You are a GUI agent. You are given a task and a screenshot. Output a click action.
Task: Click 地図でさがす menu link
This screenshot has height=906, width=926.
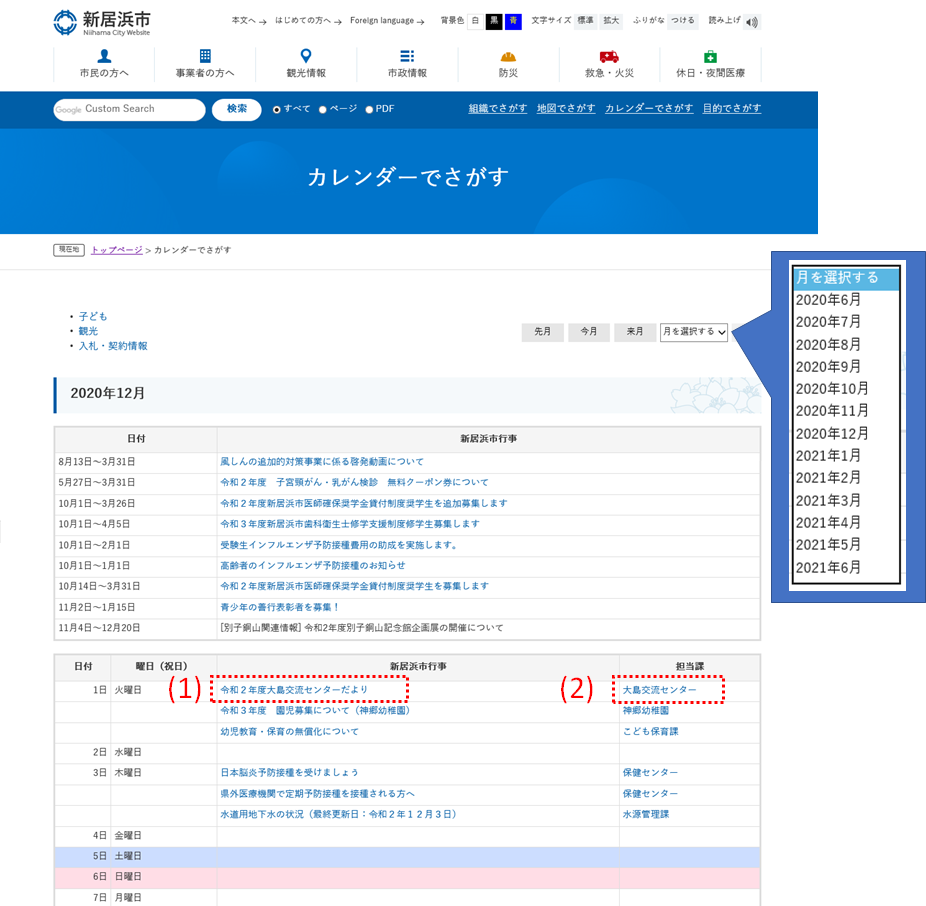point(566,108)
